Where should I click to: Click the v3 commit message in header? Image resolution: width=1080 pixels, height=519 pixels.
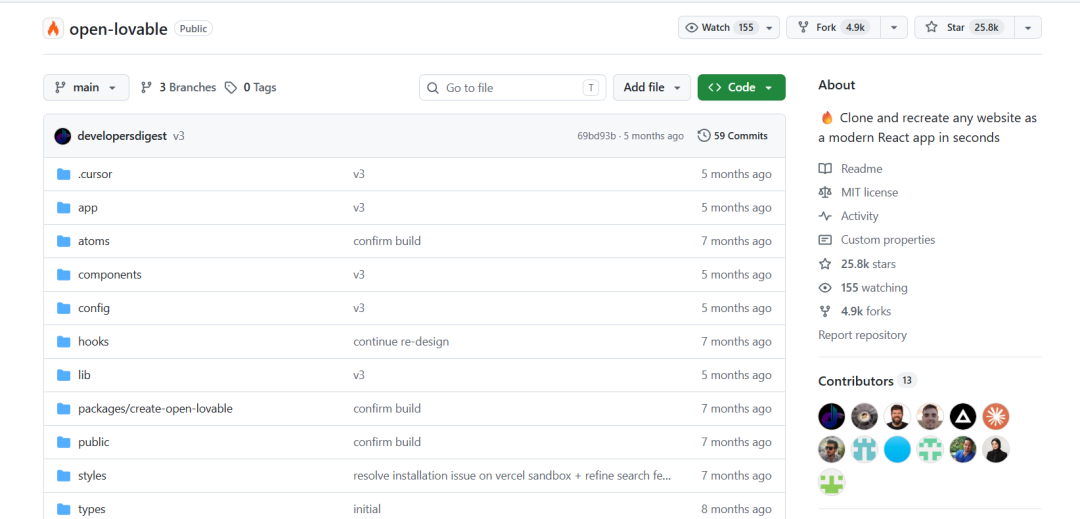178,136
